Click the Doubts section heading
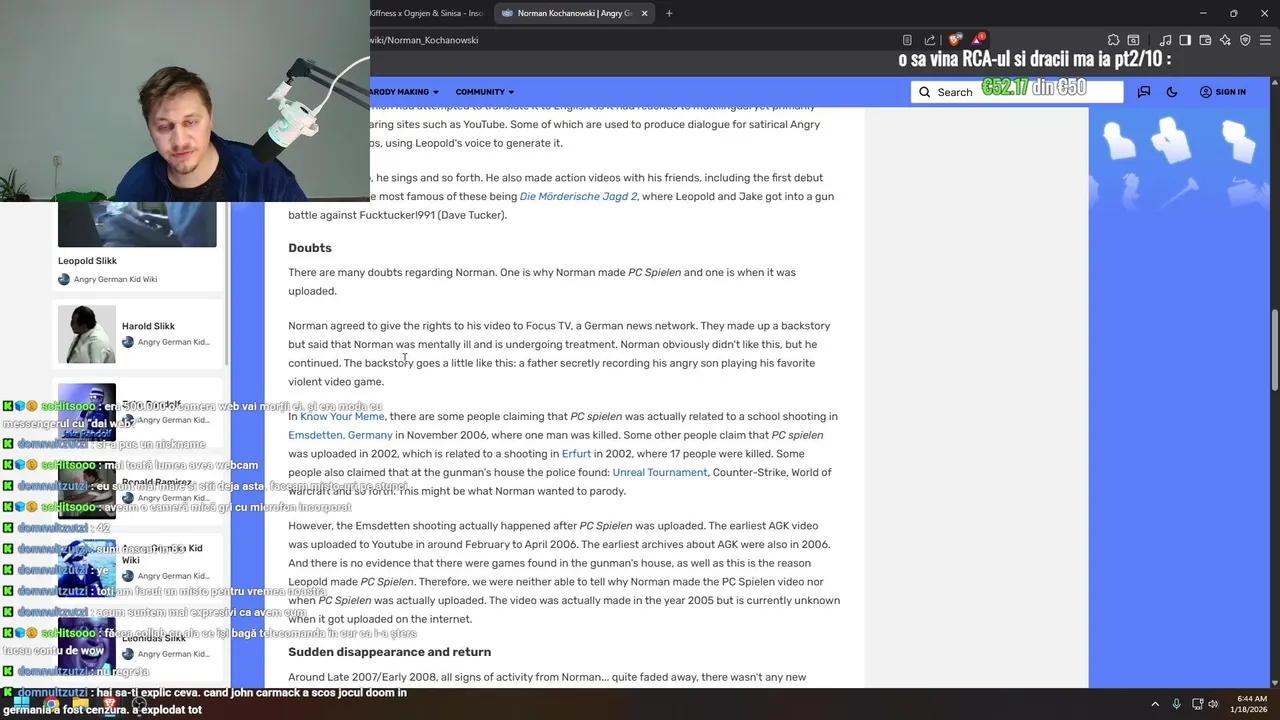The width and height of the screenshot is (1280, 720). (x=310, y=248)
